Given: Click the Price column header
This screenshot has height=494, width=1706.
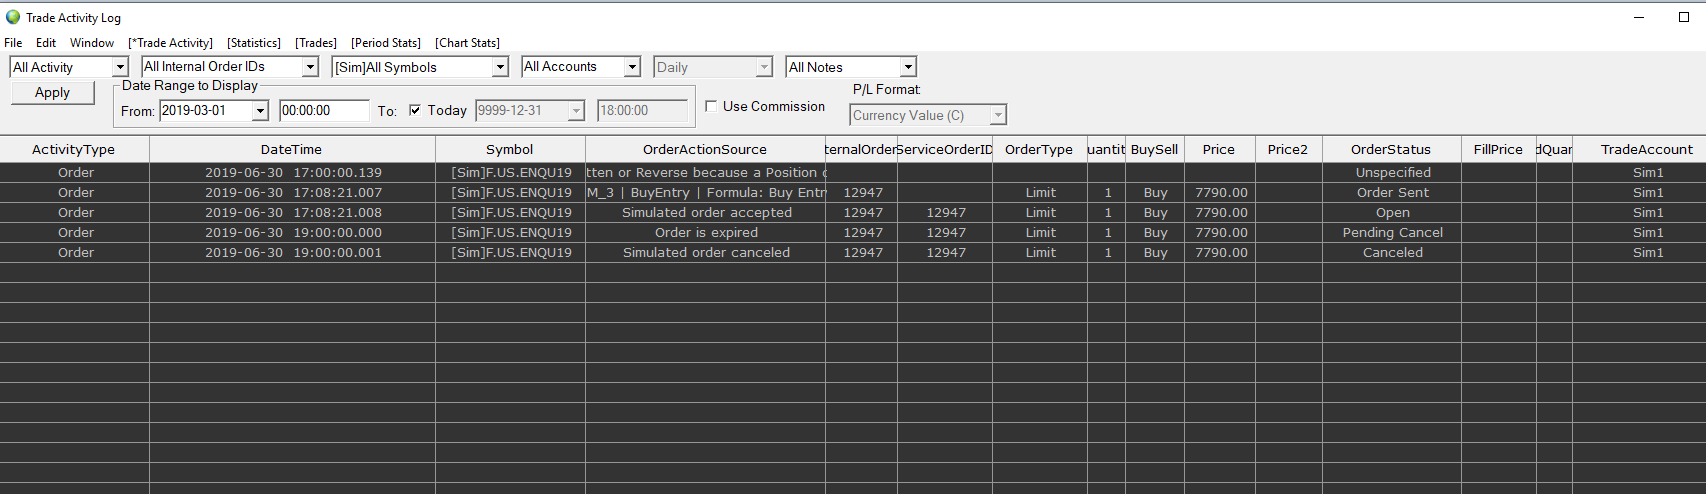Looking at the screenshot, I should coord(1219,149).
